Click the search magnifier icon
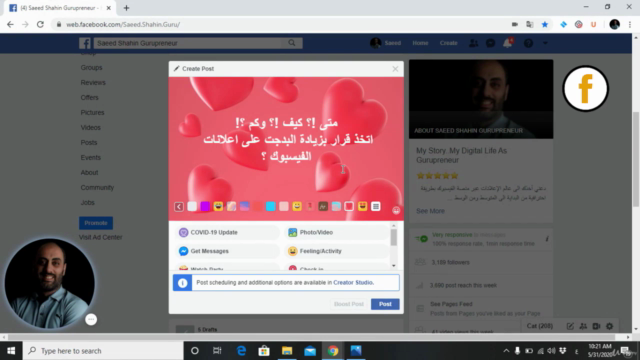Screen dimensions: 640x360 [x=292, y=43]
